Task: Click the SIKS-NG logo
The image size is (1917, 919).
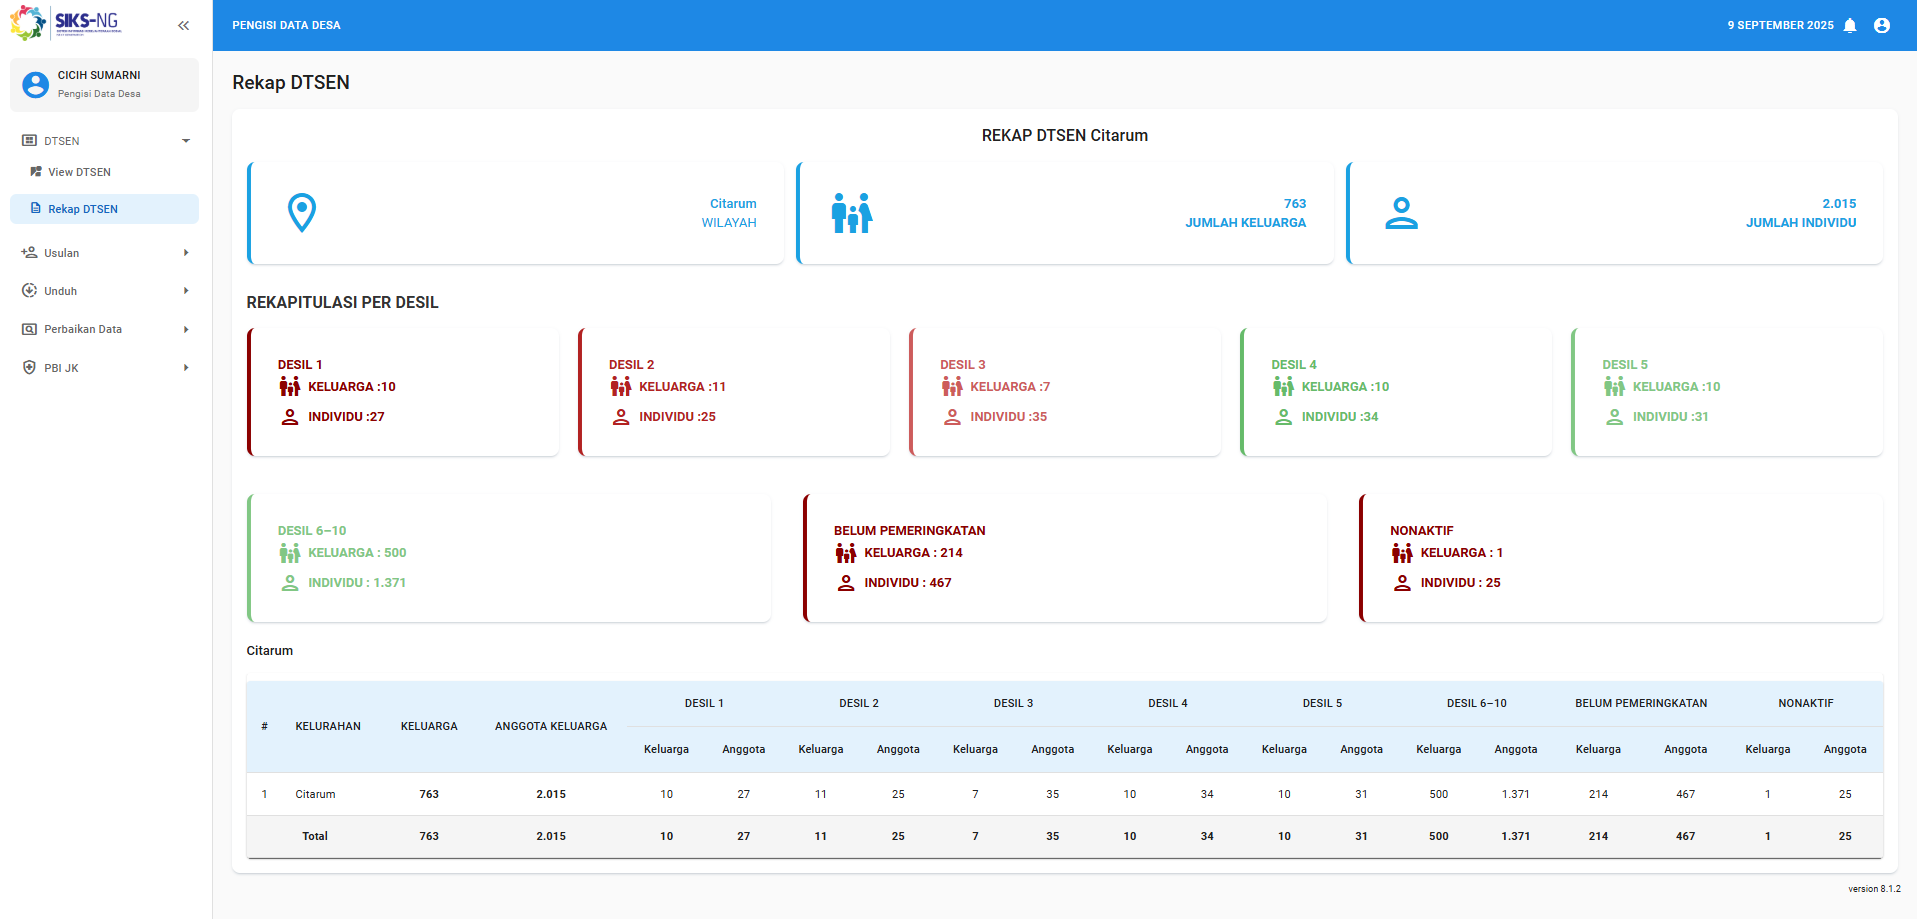Action: [x=66, y=22]
